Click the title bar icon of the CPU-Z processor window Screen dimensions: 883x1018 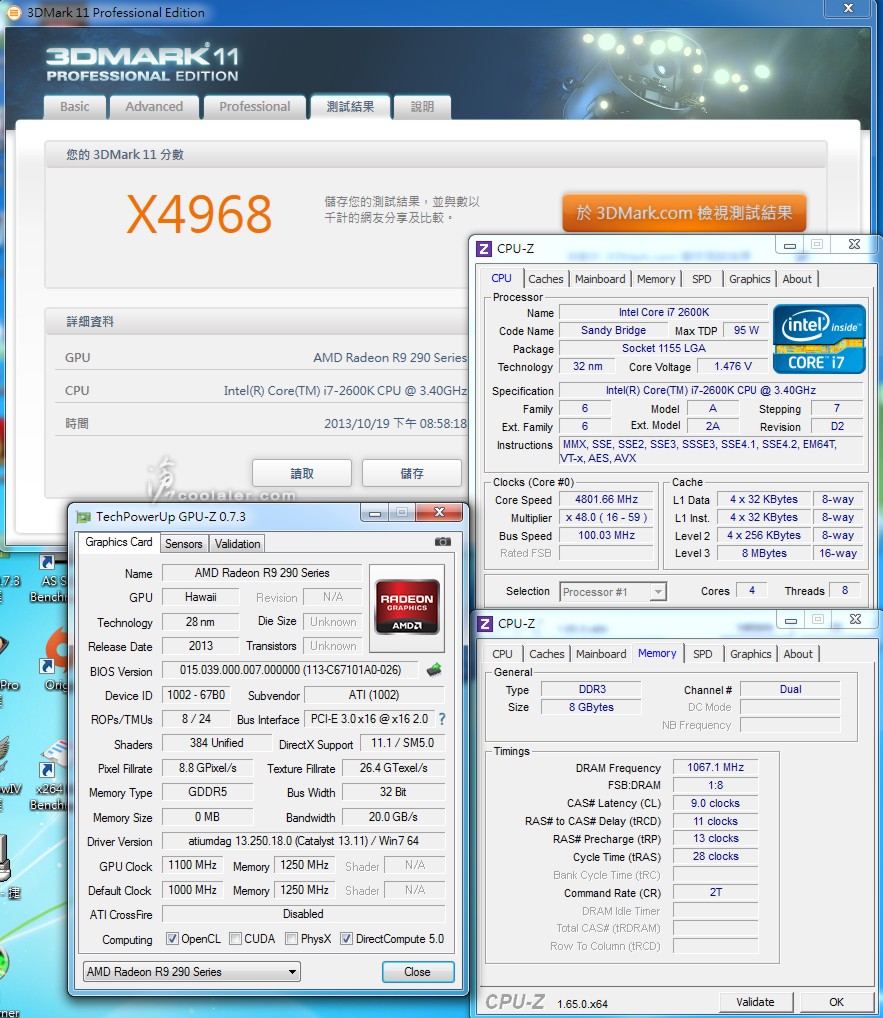[484, 249]
